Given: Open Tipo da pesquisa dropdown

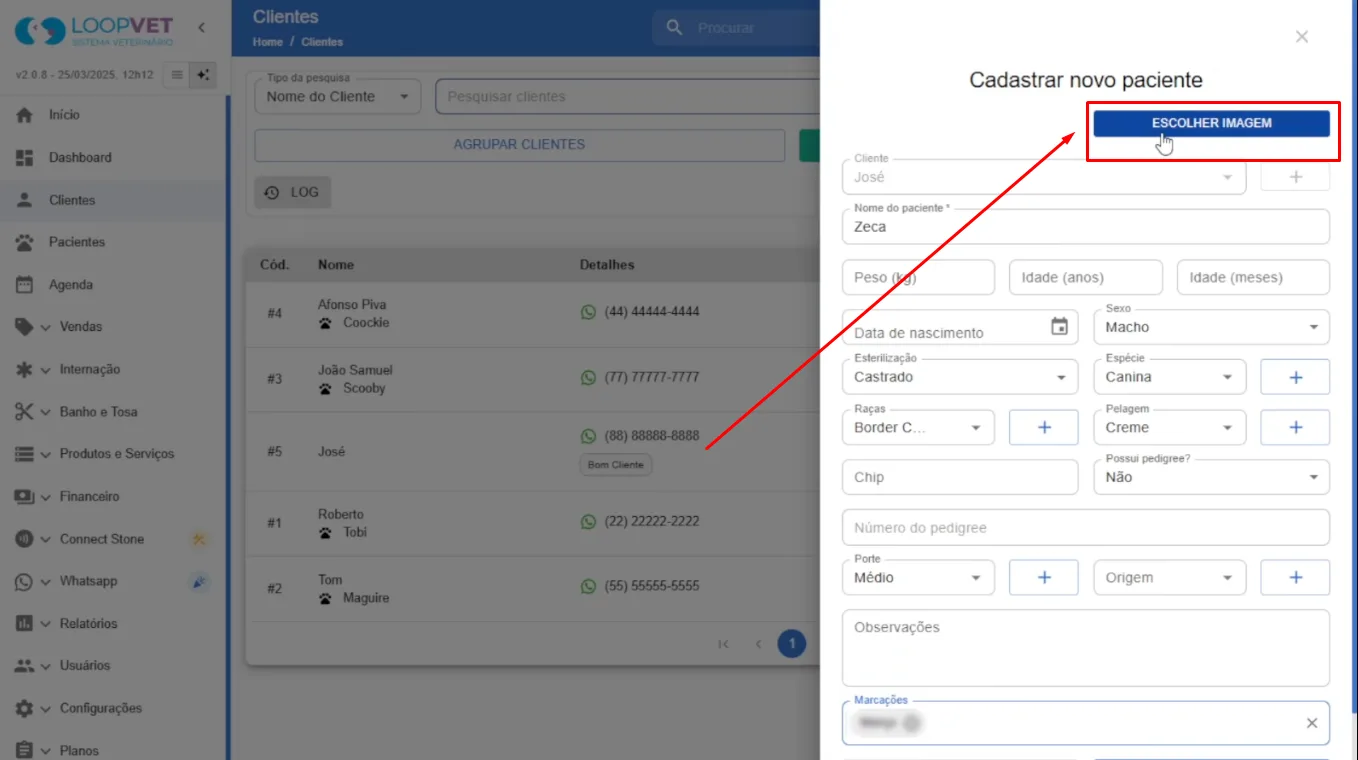Looking at the screenshot, I should coord(338,97).
